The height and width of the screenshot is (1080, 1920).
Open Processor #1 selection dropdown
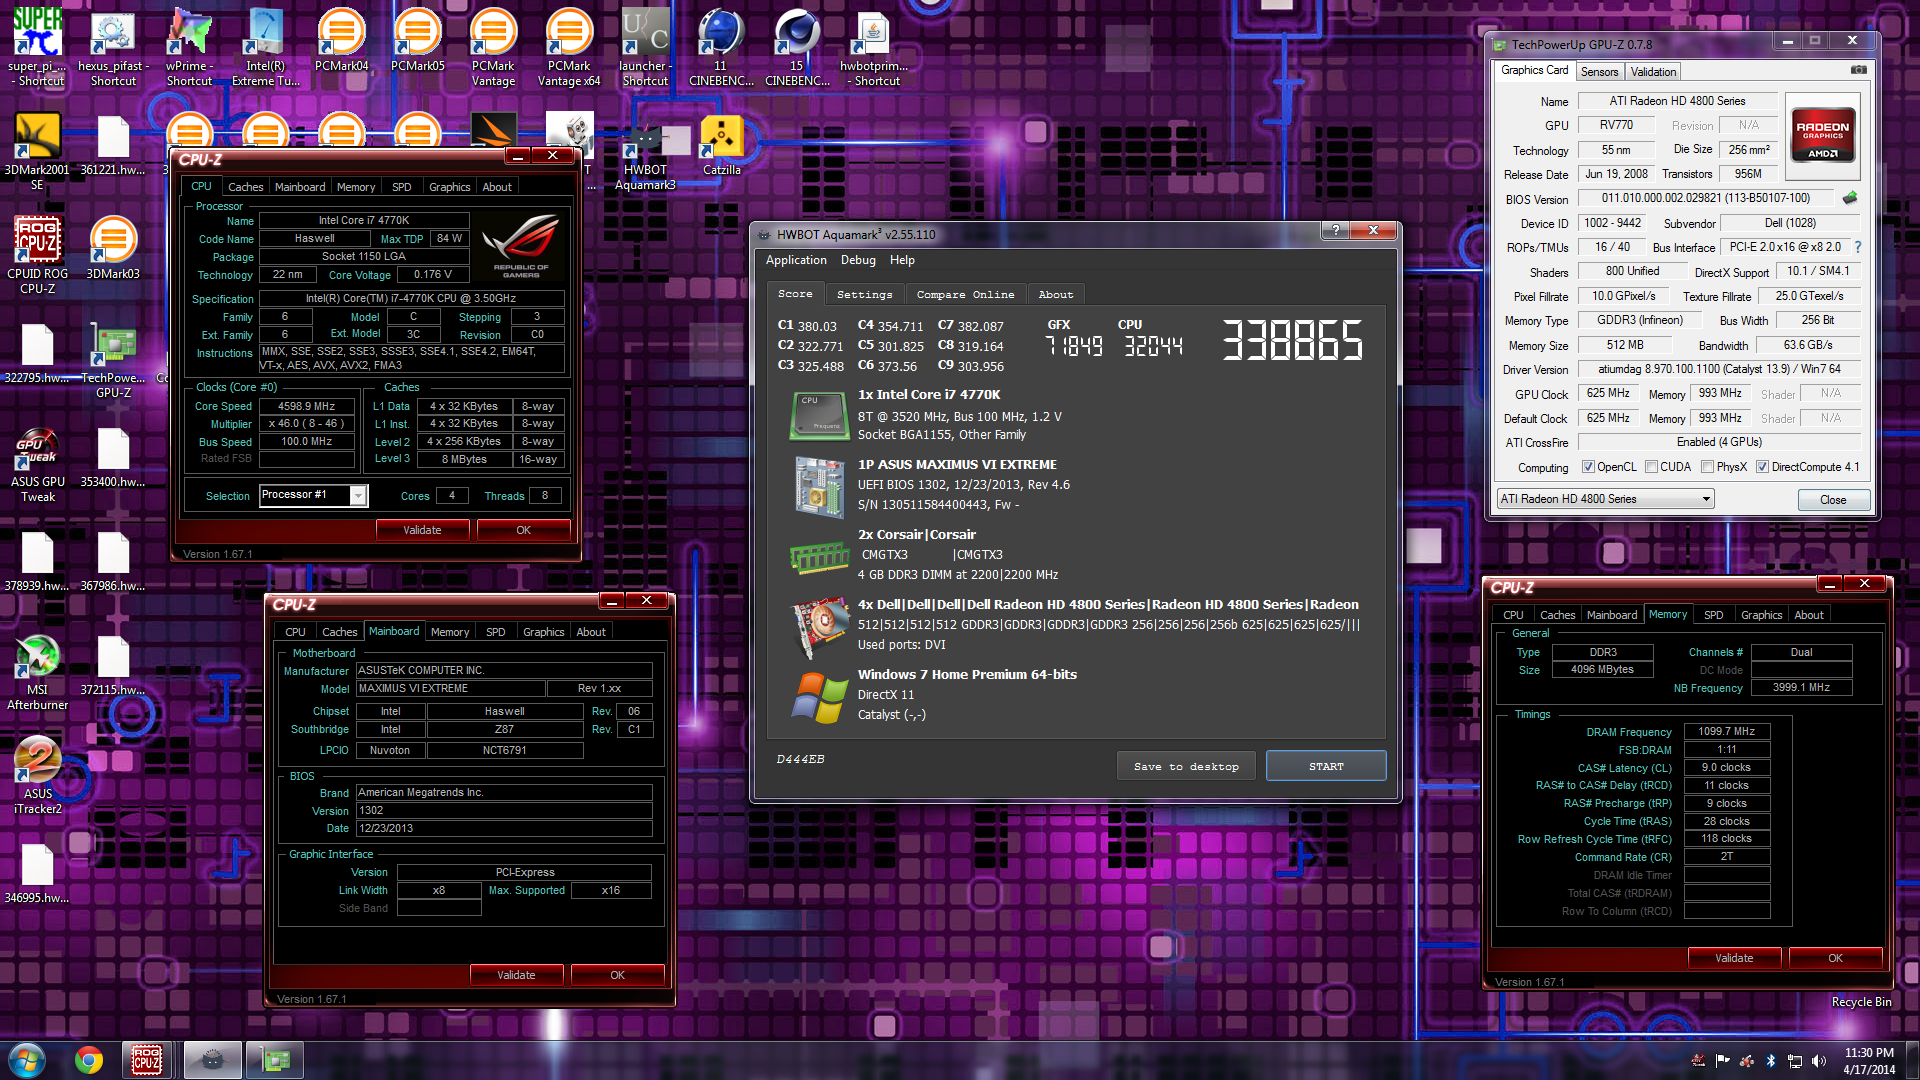tap(314, 495)
